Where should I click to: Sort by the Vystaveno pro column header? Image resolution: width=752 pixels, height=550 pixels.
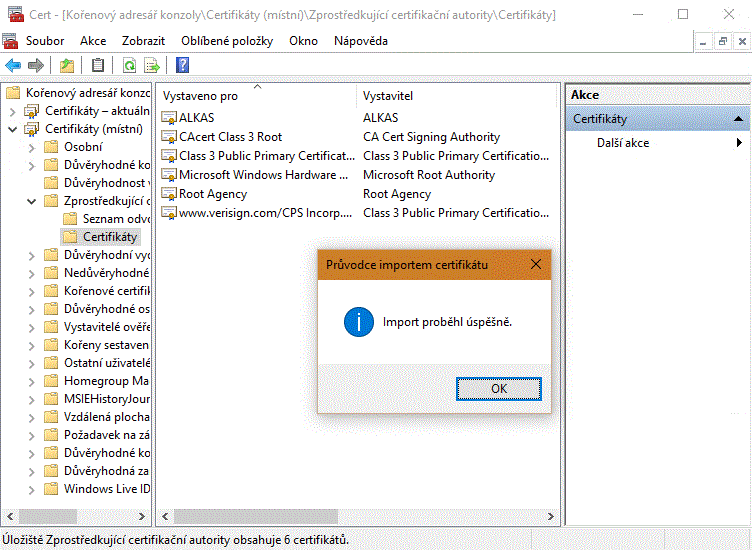click(256, 96)
